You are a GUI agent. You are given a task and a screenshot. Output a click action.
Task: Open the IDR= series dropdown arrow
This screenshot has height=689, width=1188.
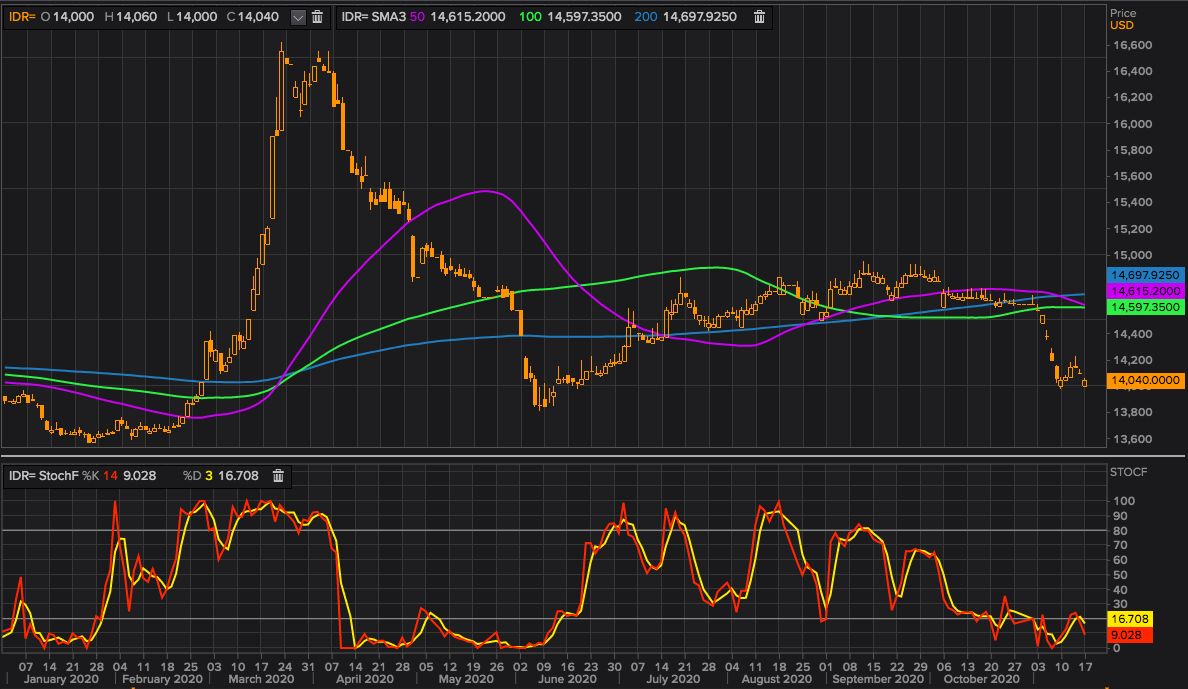(x=299, y=17)
